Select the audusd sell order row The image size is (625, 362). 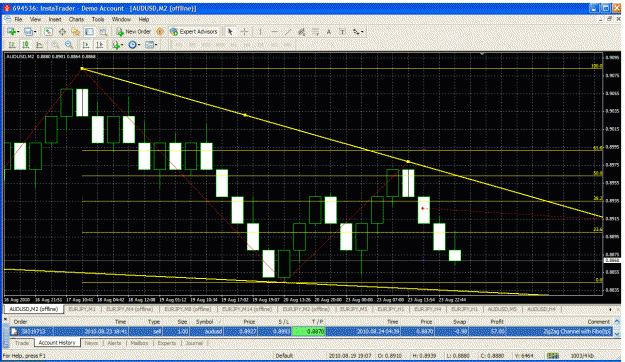(311, 331)
